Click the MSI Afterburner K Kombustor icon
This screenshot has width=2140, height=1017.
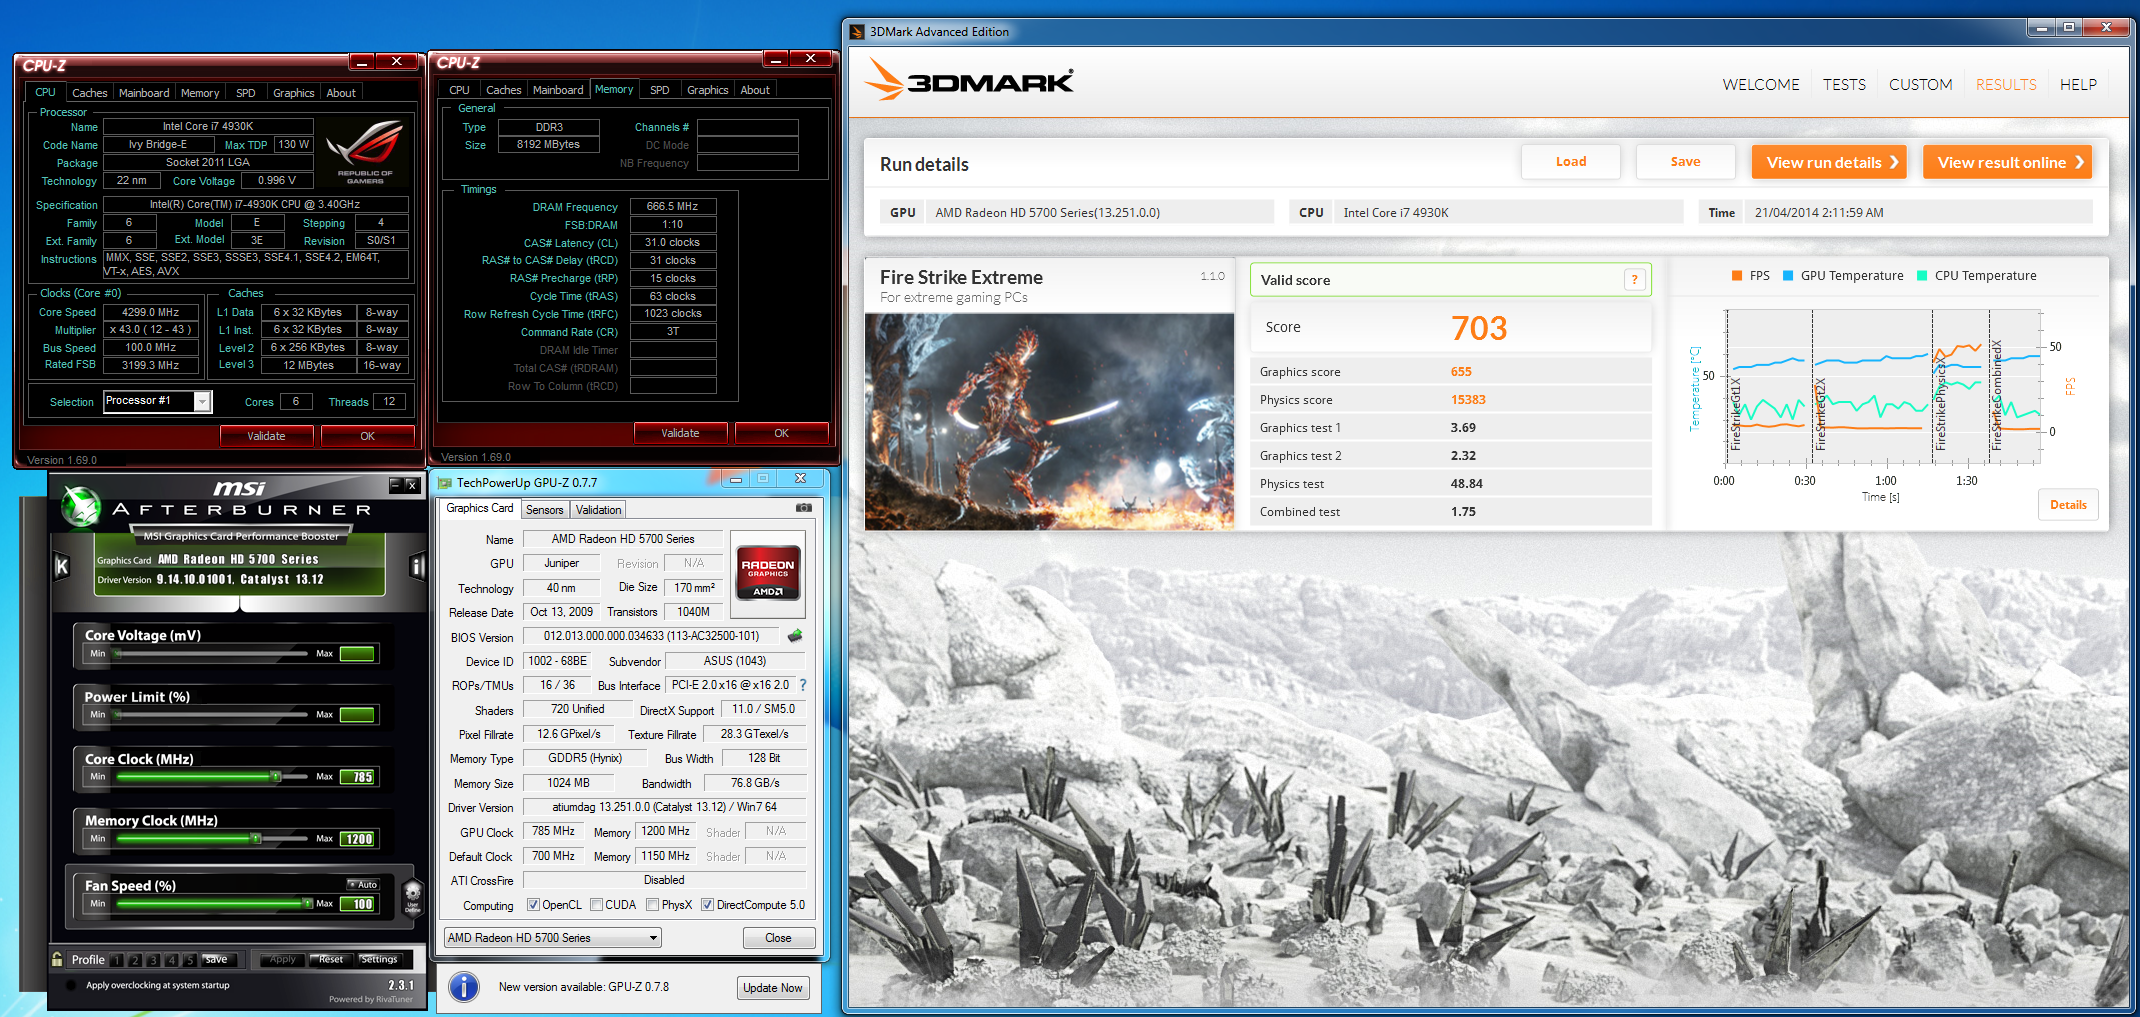(x=61, y=568)
